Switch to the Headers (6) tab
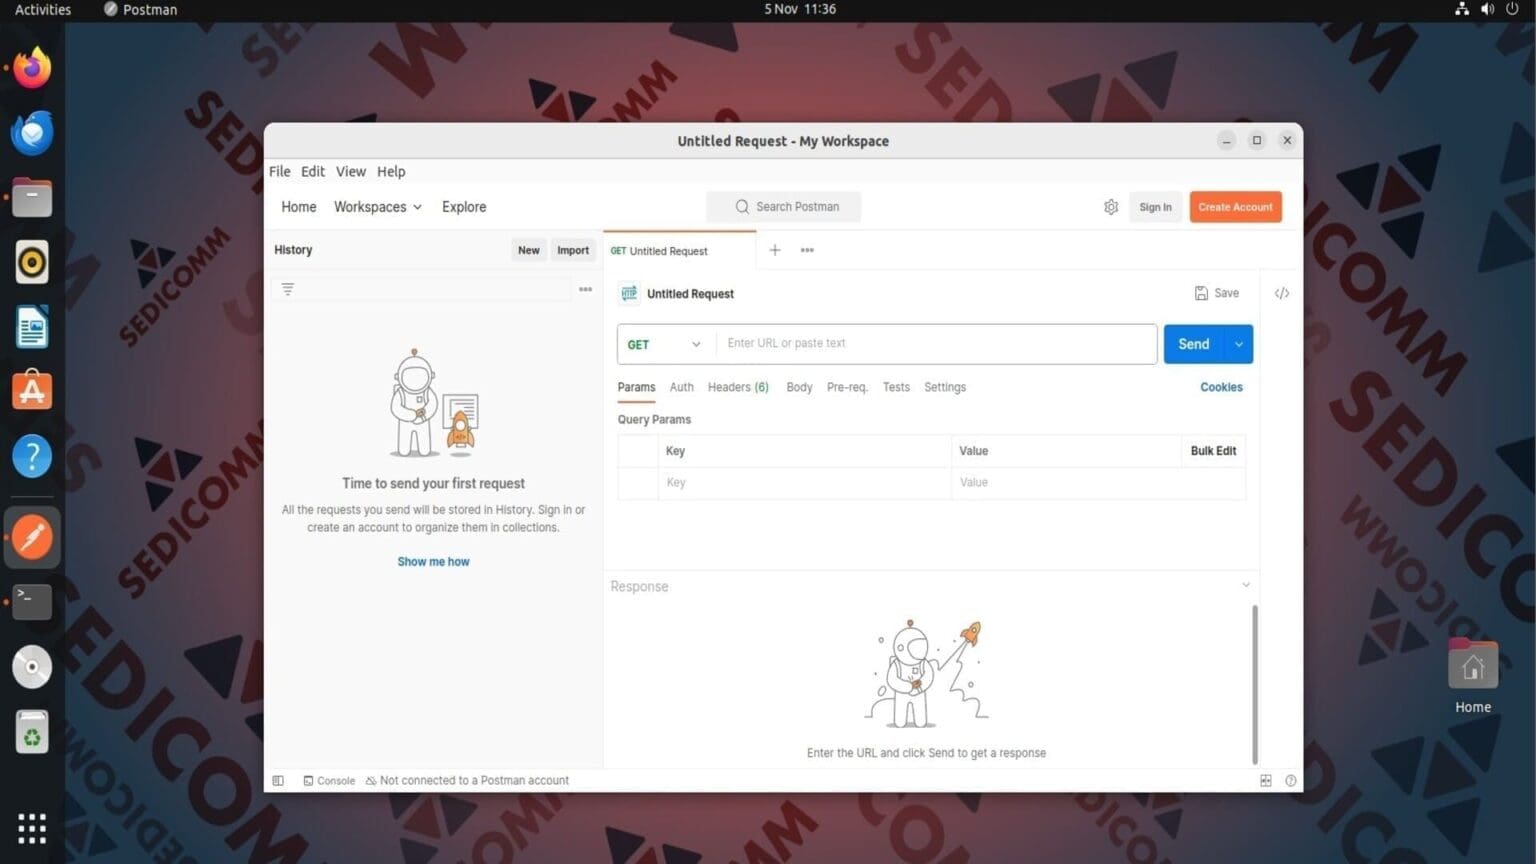 [x=738, y=387]
